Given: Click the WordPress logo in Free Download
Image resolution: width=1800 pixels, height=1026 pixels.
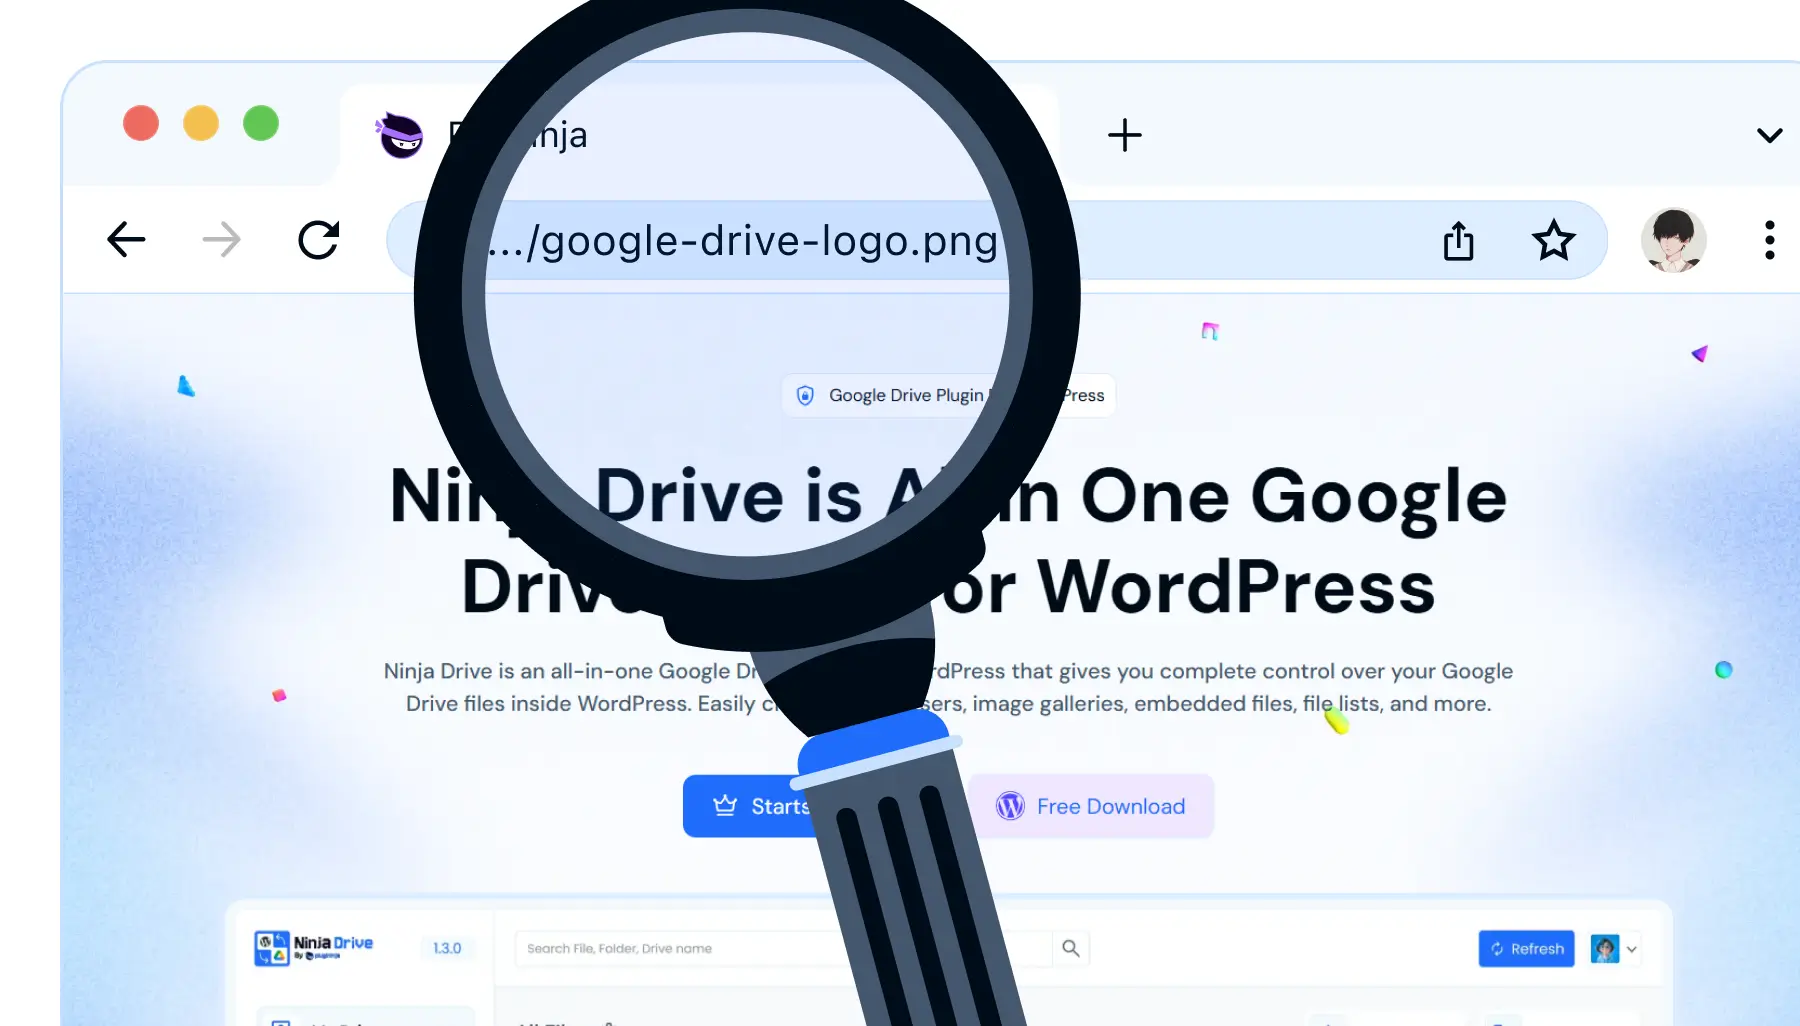Looking at the screenshot, I should pyautogui.click(x=1010, y=806).
